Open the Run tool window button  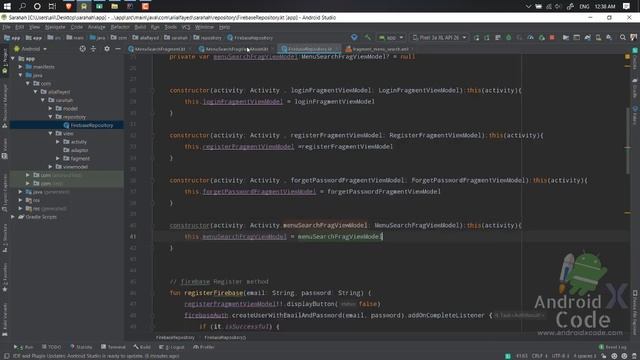click(24, 347)
